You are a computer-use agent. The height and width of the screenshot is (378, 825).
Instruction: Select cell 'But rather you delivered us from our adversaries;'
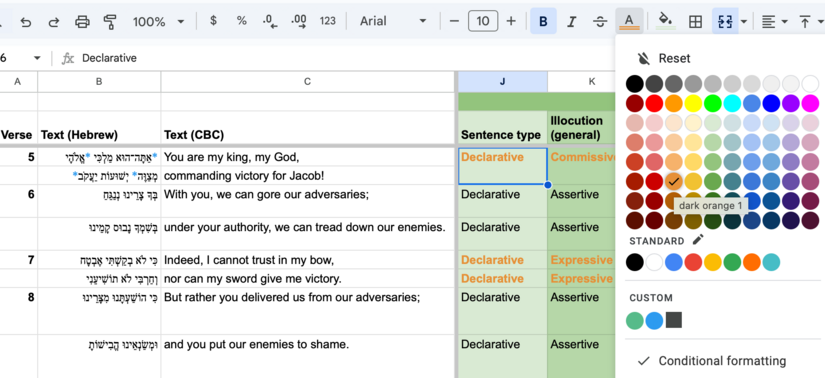point(308,311)
